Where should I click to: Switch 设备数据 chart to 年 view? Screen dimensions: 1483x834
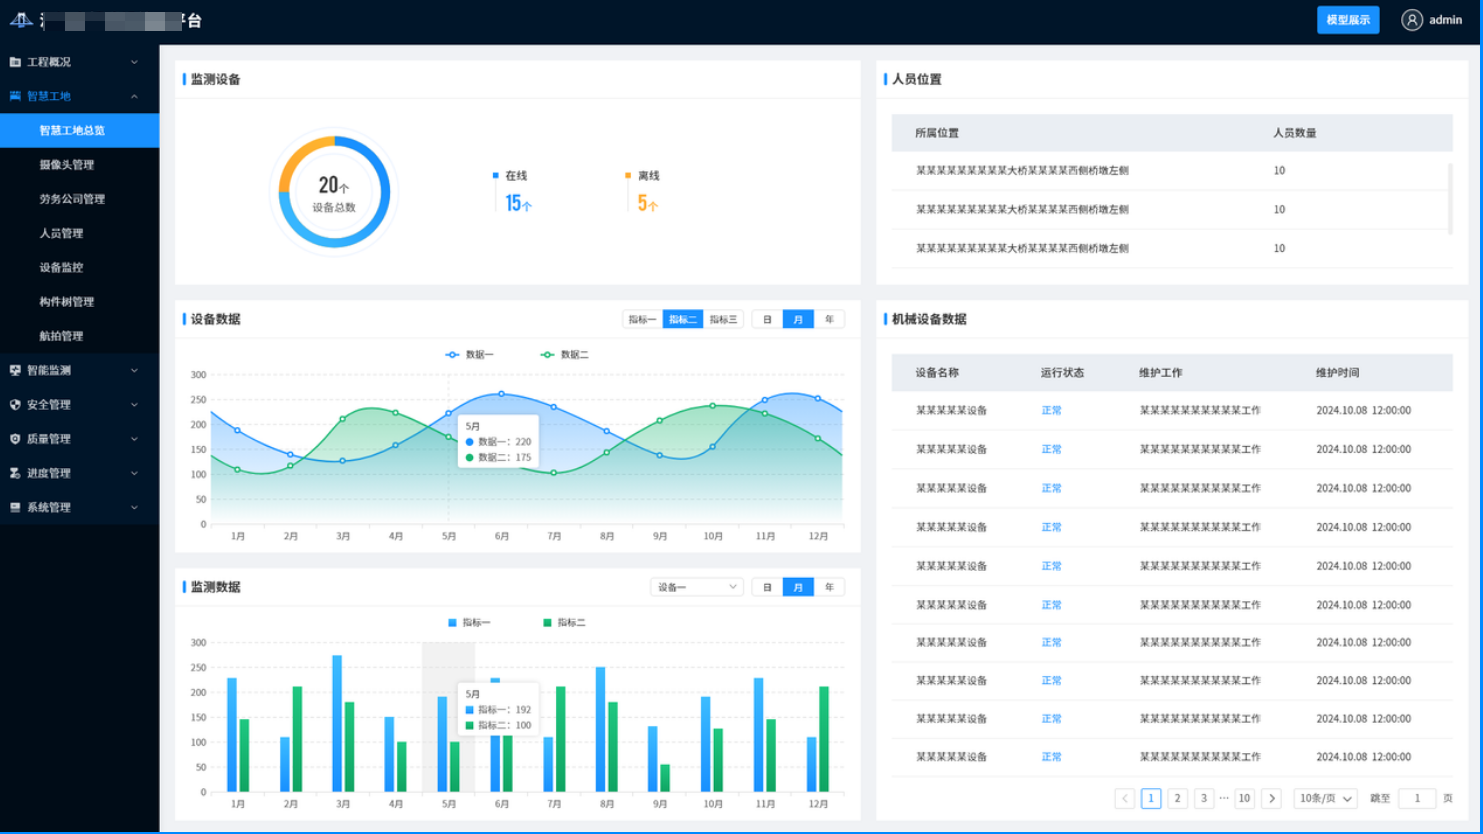[x=829, y=320]
